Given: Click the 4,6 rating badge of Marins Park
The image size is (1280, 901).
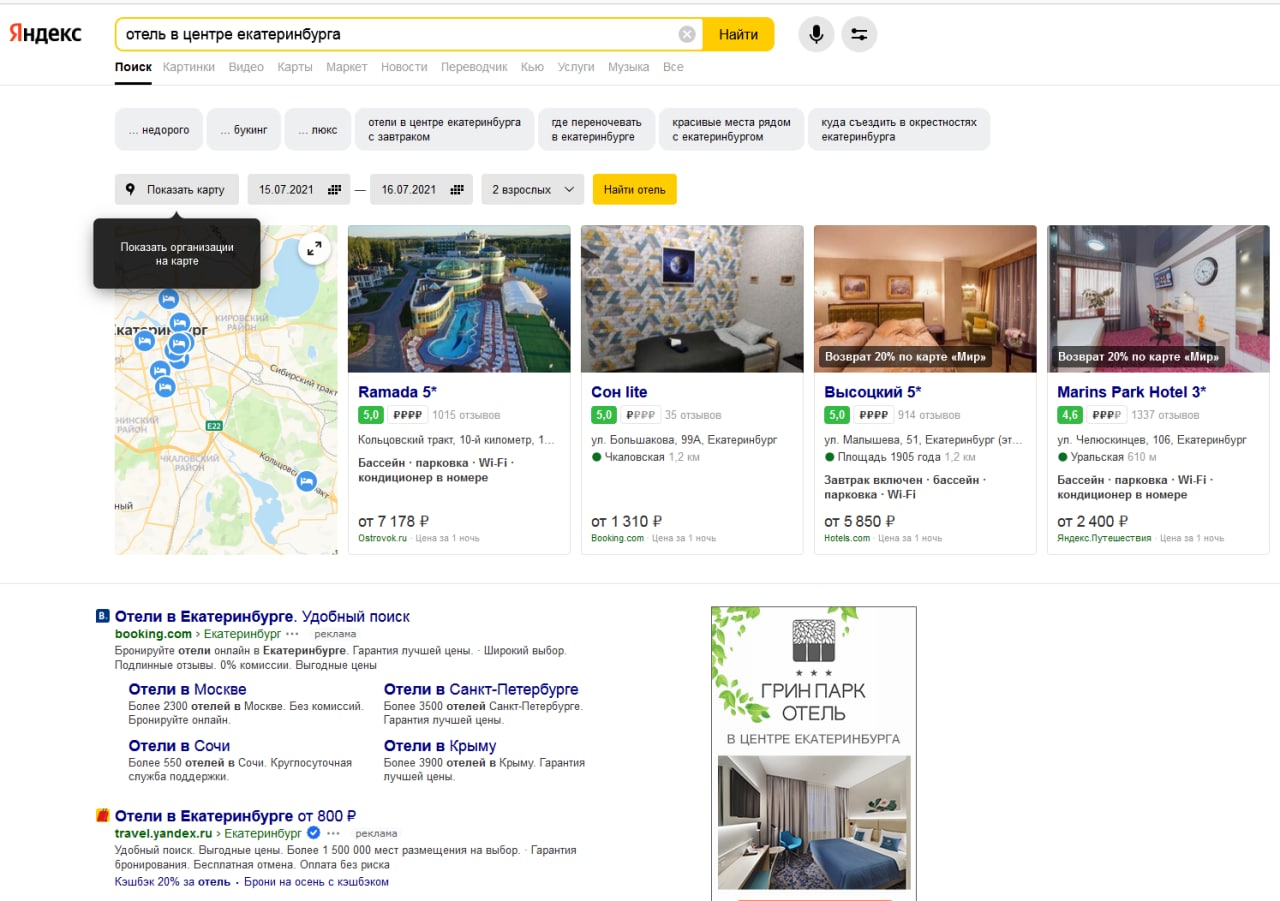Looking at the screenshot, I should [x=1070, y=414].
